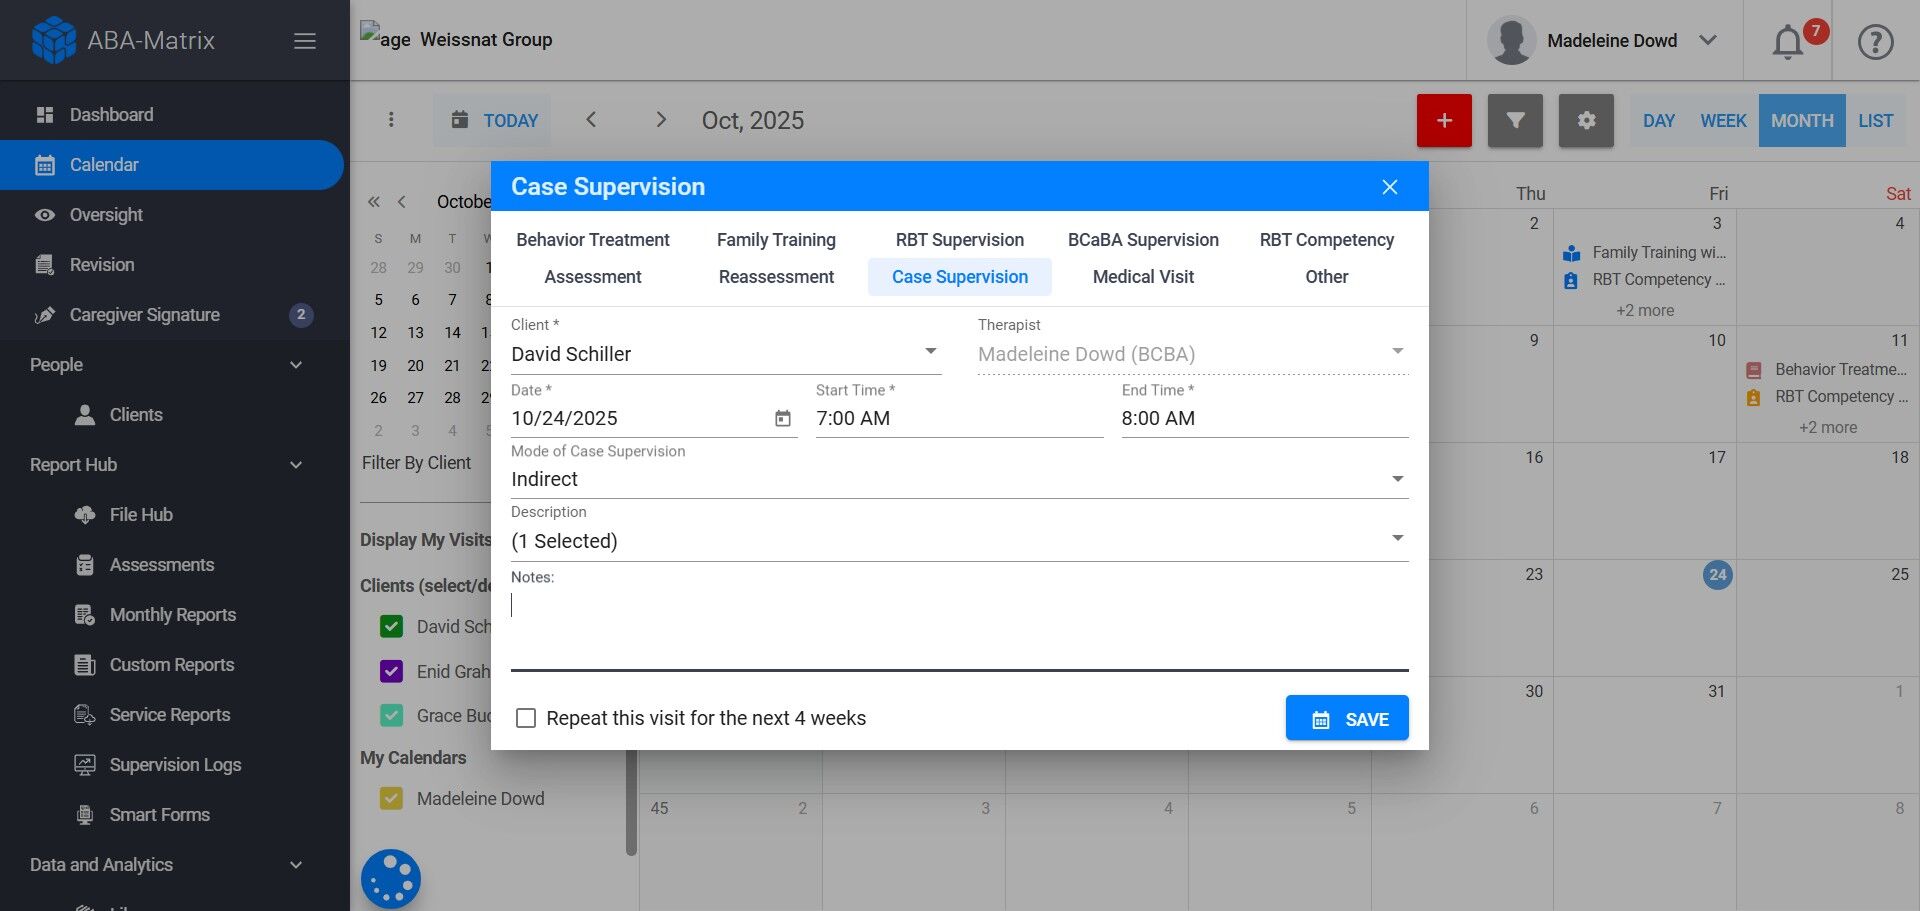Click the three-dot calendar options menu
This screenshot has width=1920, height=911.
391,120
